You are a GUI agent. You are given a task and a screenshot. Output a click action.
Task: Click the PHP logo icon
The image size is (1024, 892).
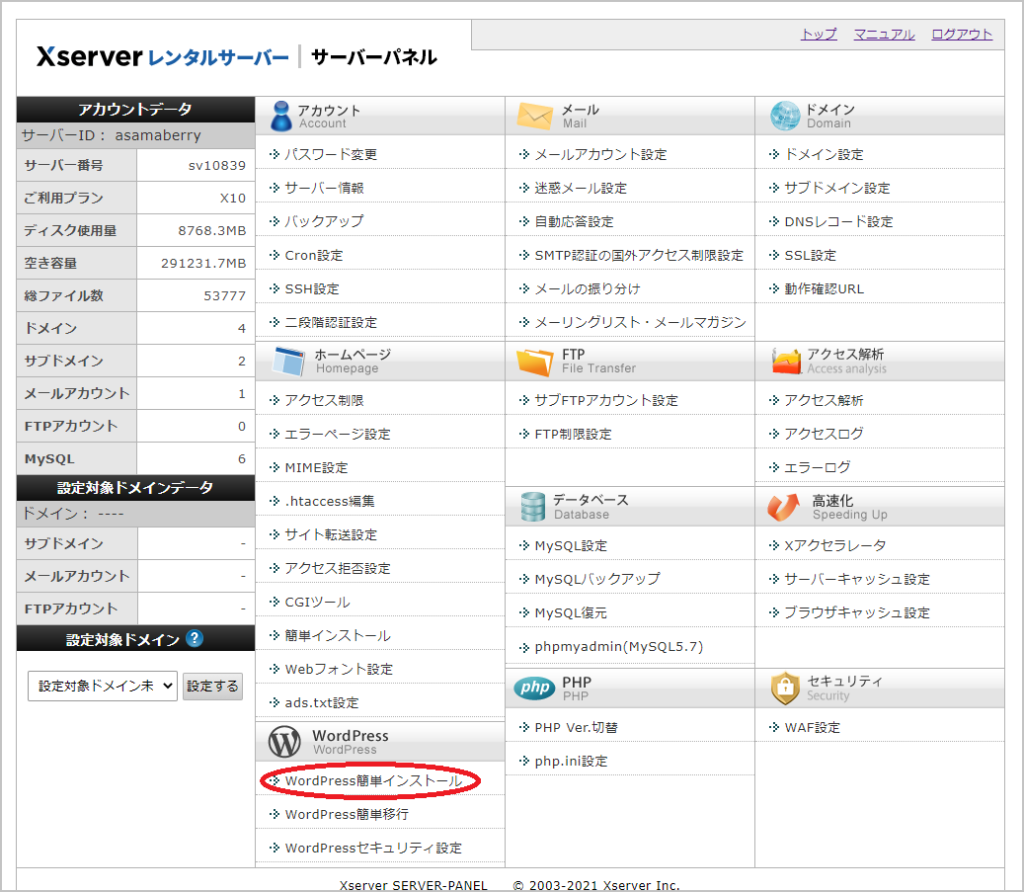click(534, 687)
